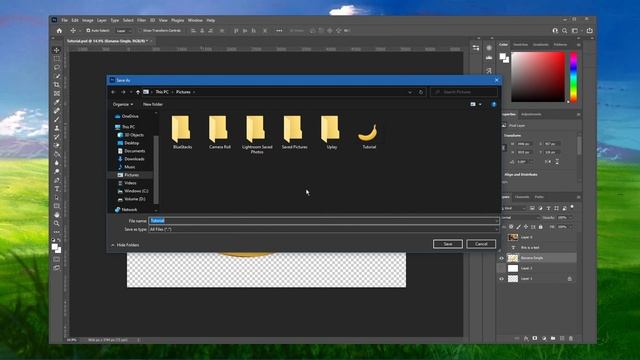This screenshot has height=360, width=640.
Task: Open the BlueStacks folder
Action: pos(182,132)
